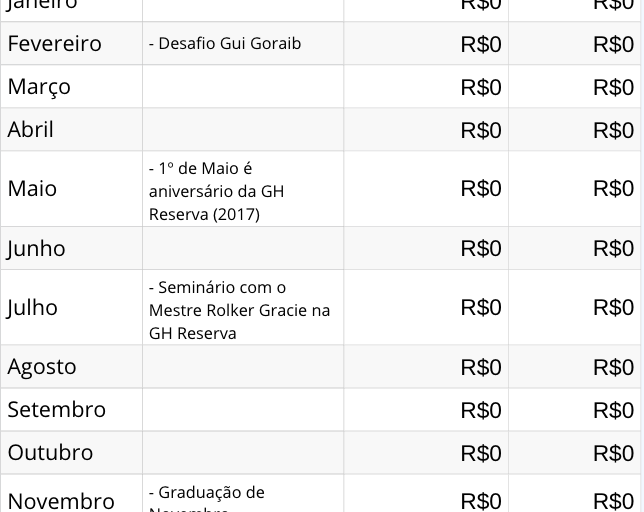This screenshot has height=512, width=644.
Task: Select last R$0 value in Outubro row
Action: 613,453
